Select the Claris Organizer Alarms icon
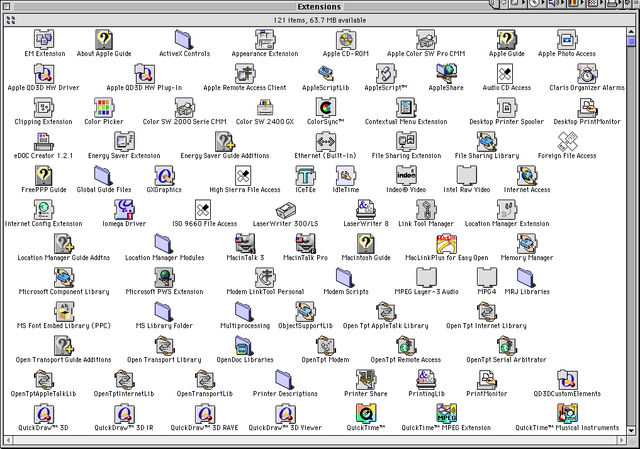Screen dimensions: 640x449 587,73
